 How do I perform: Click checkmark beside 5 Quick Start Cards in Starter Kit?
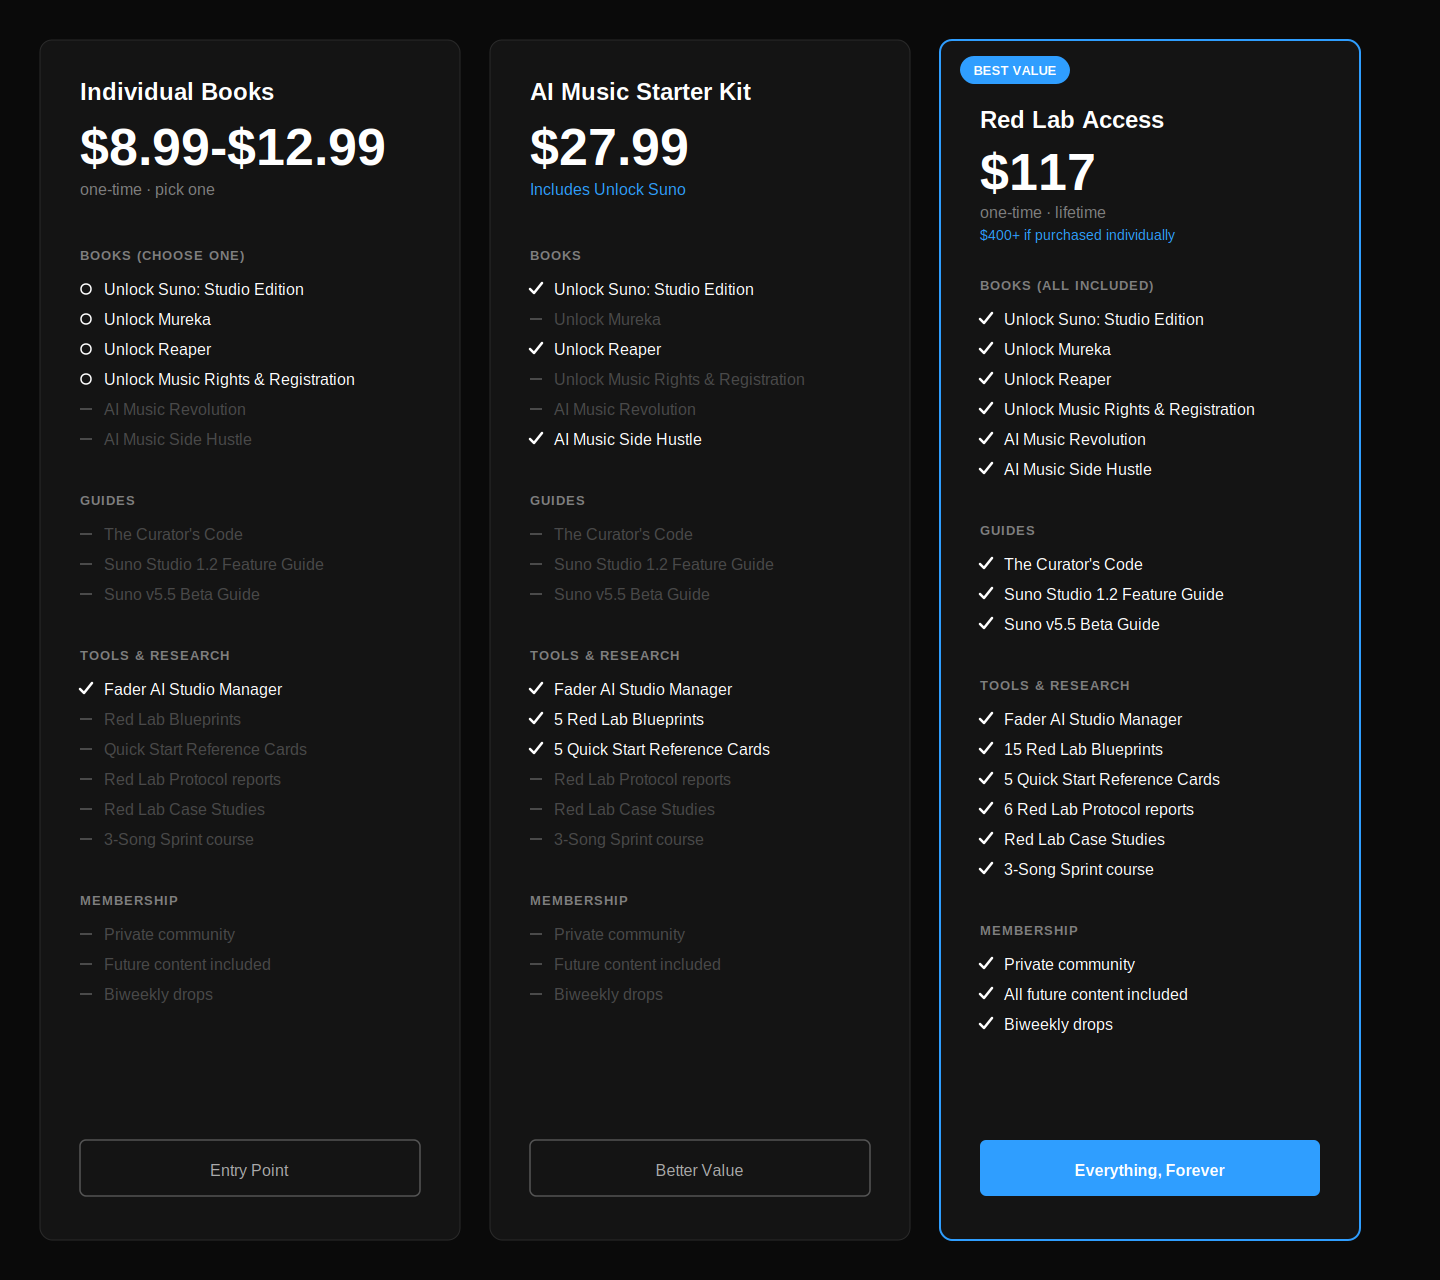pos(536,748)
